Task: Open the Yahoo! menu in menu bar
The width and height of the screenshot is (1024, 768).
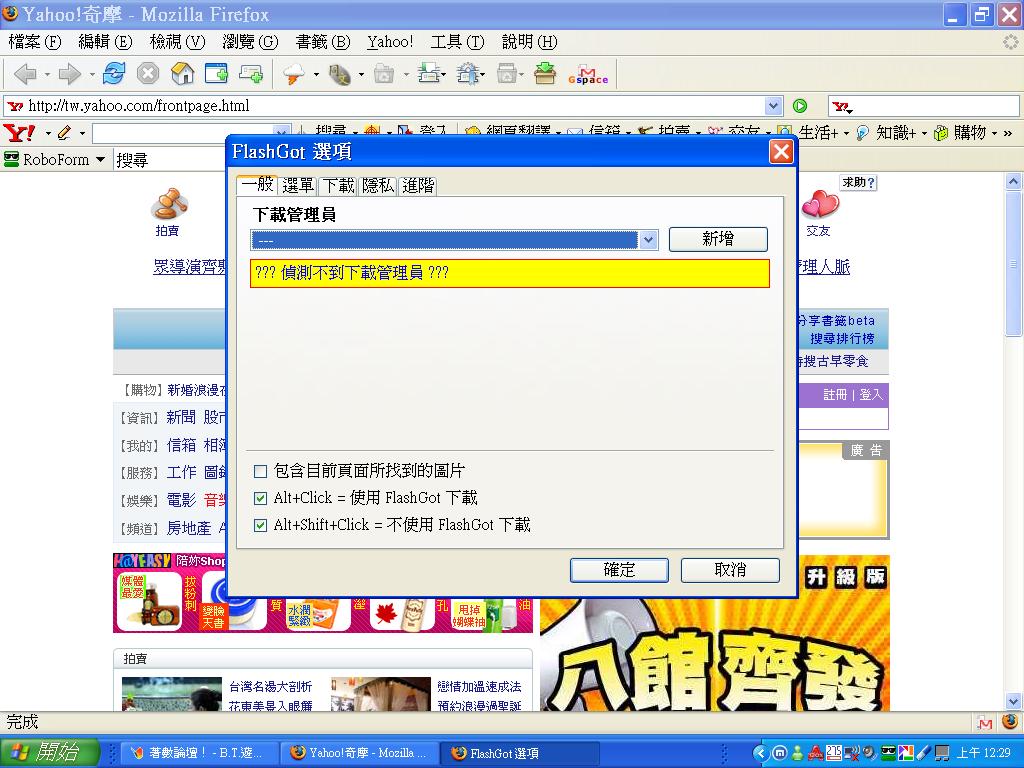Action: (390, 42)
